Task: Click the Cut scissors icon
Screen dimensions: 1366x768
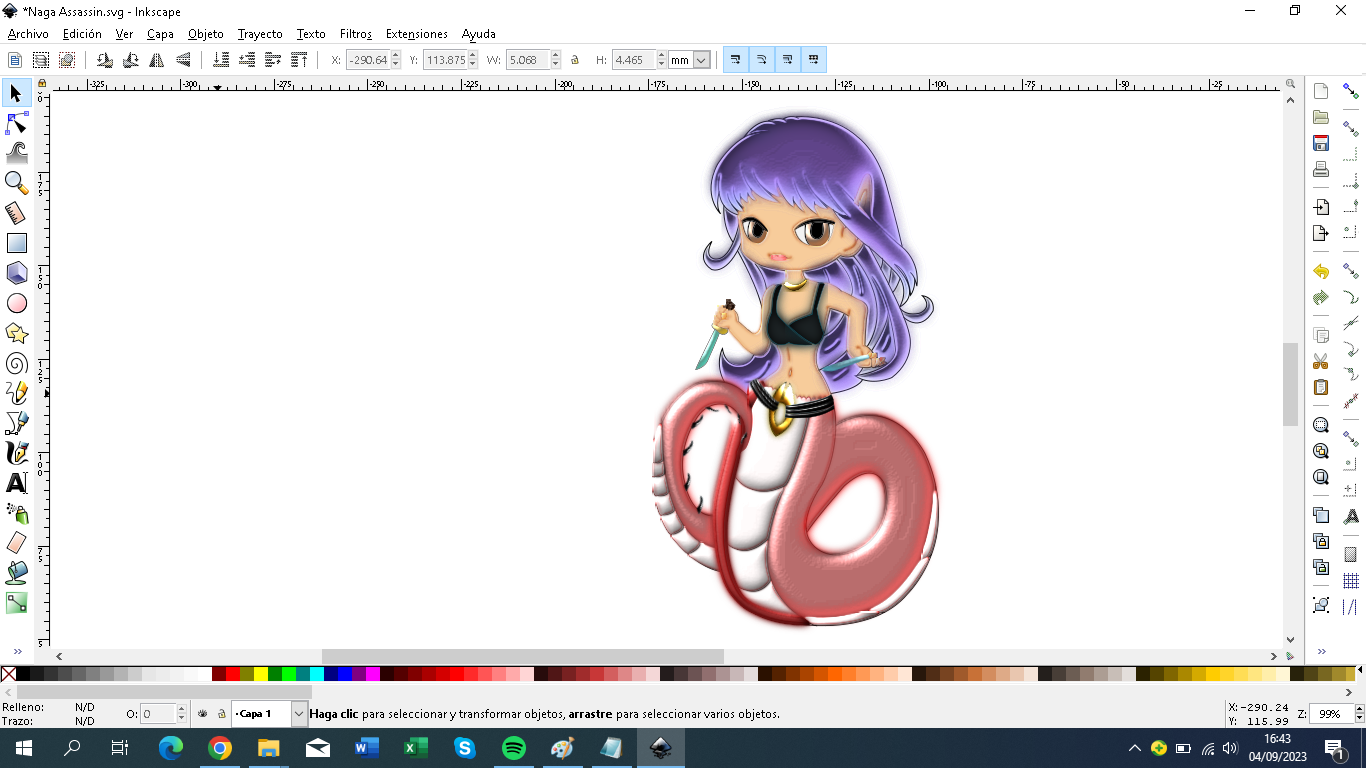Action: pos(1321,361)
